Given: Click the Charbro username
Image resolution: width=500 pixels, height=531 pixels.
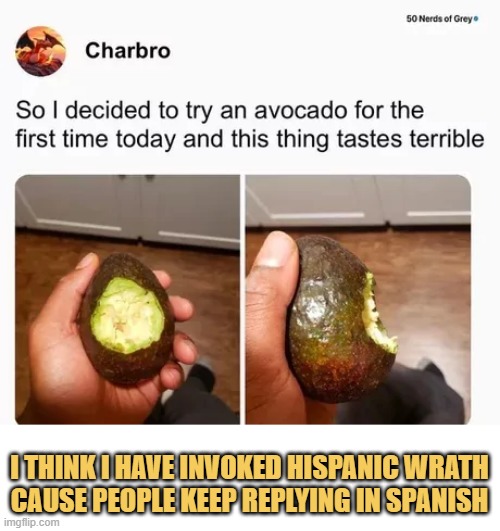Looking at the screenshot, I should click(128, 51).
